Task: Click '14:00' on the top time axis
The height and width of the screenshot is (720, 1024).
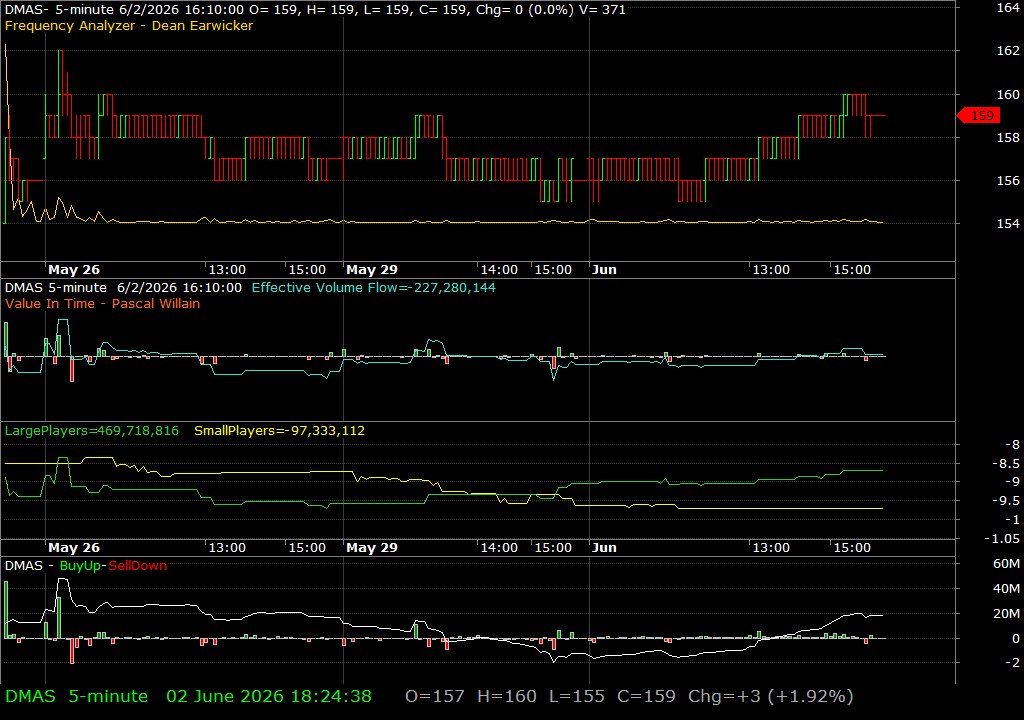Action: [499, 269]
